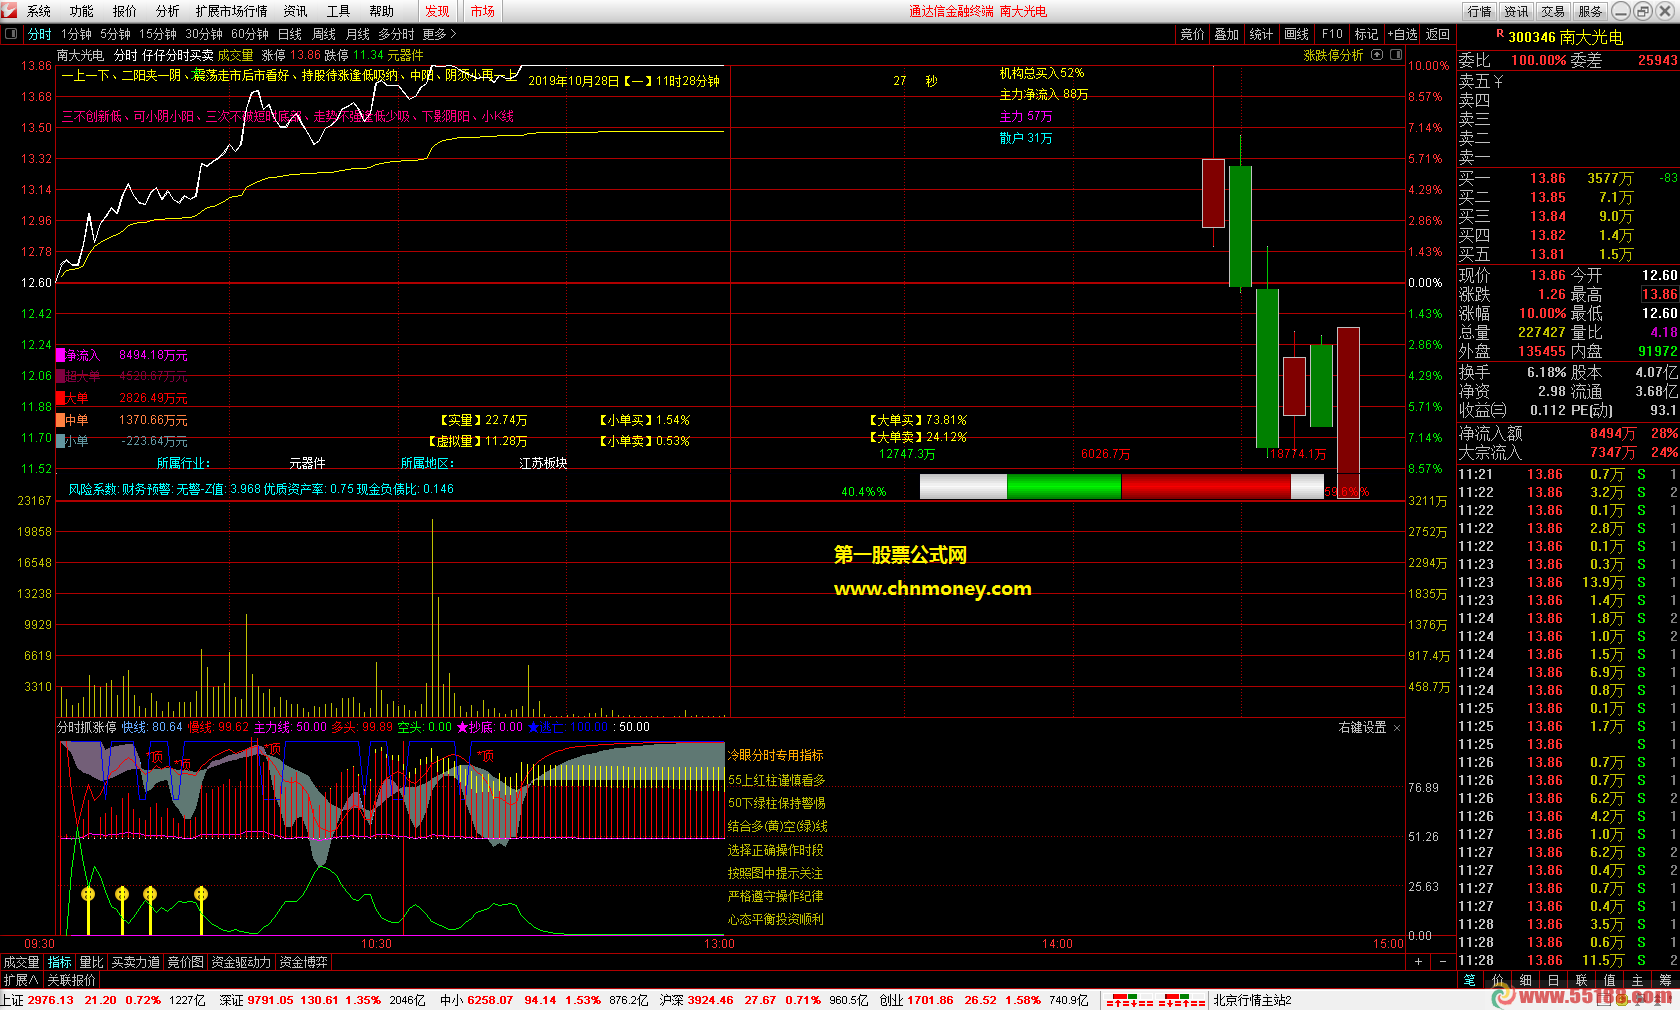Click the 交易 button at top right
This screenshot has width=1680, height=1010.
[1553, 11]
